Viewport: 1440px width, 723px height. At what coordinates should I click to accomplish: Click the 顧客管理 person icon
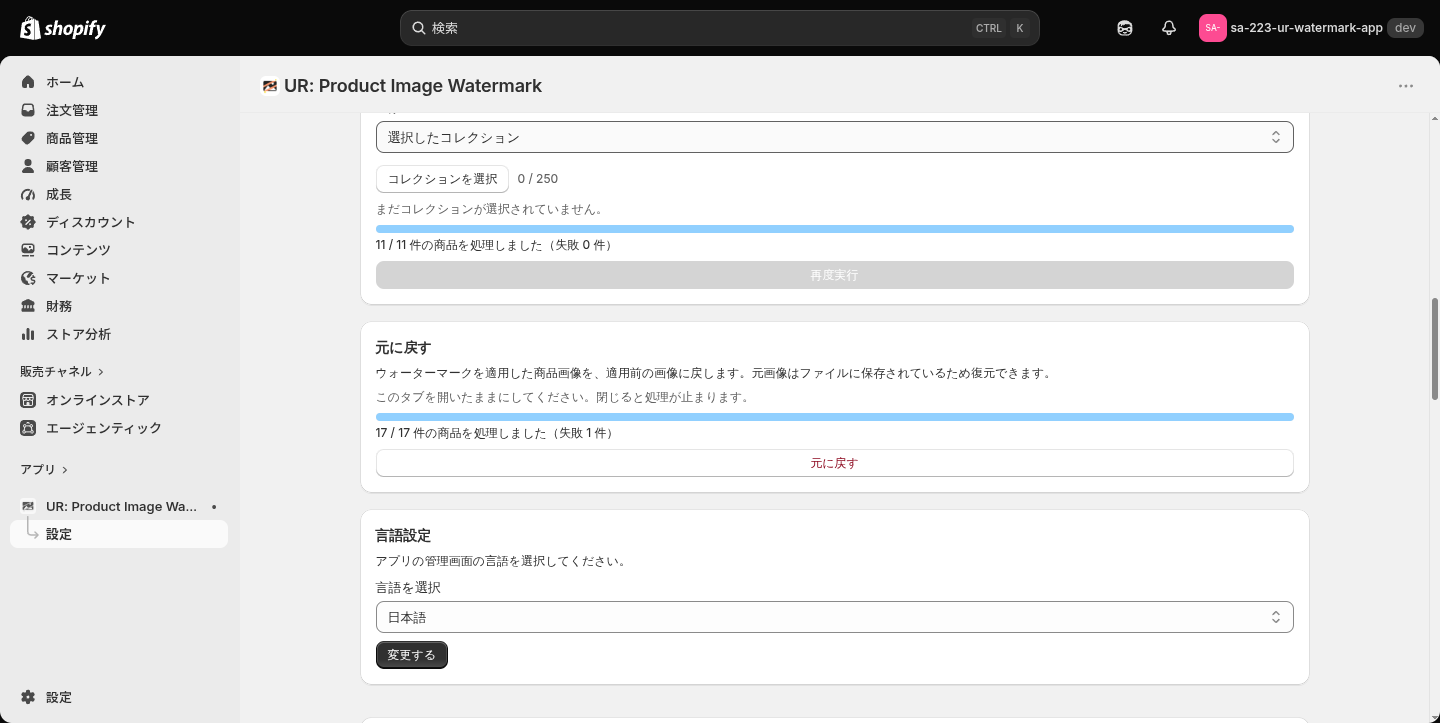[28, 166]
